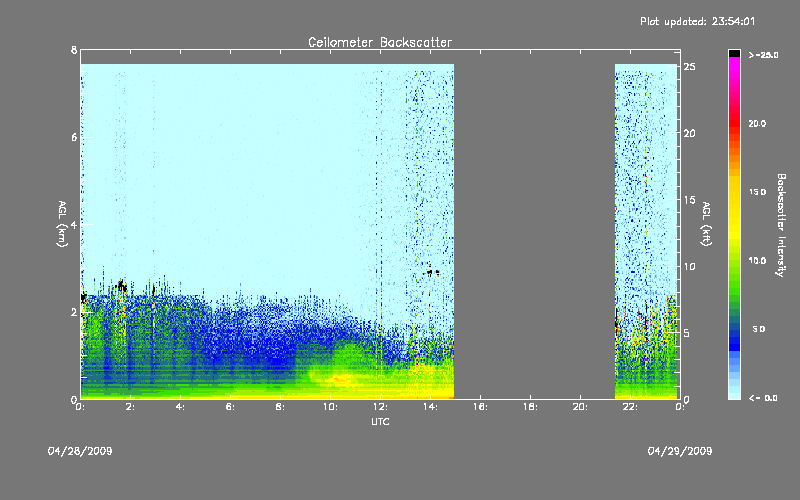The image size is (800, 500).
Task: Click the end date "04/29/2009"
Action: 680,451
